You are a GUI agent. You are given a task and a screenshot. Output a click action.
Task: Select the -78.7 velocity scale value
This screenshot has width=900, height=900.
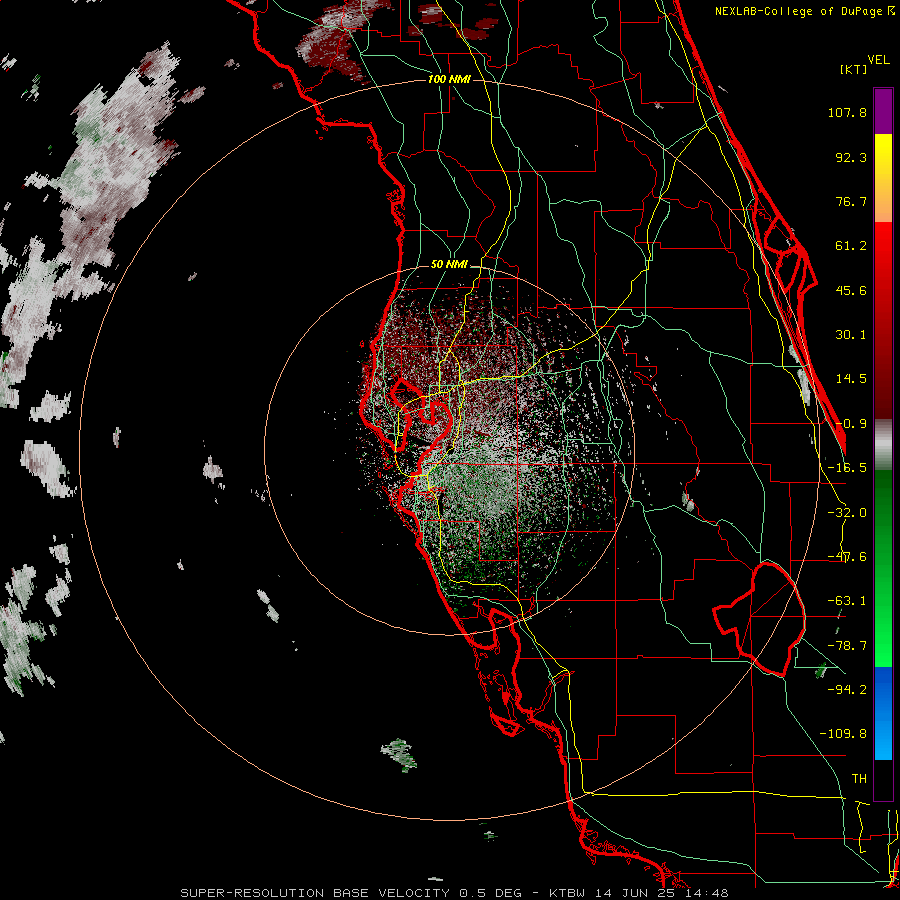click(847, 646)
